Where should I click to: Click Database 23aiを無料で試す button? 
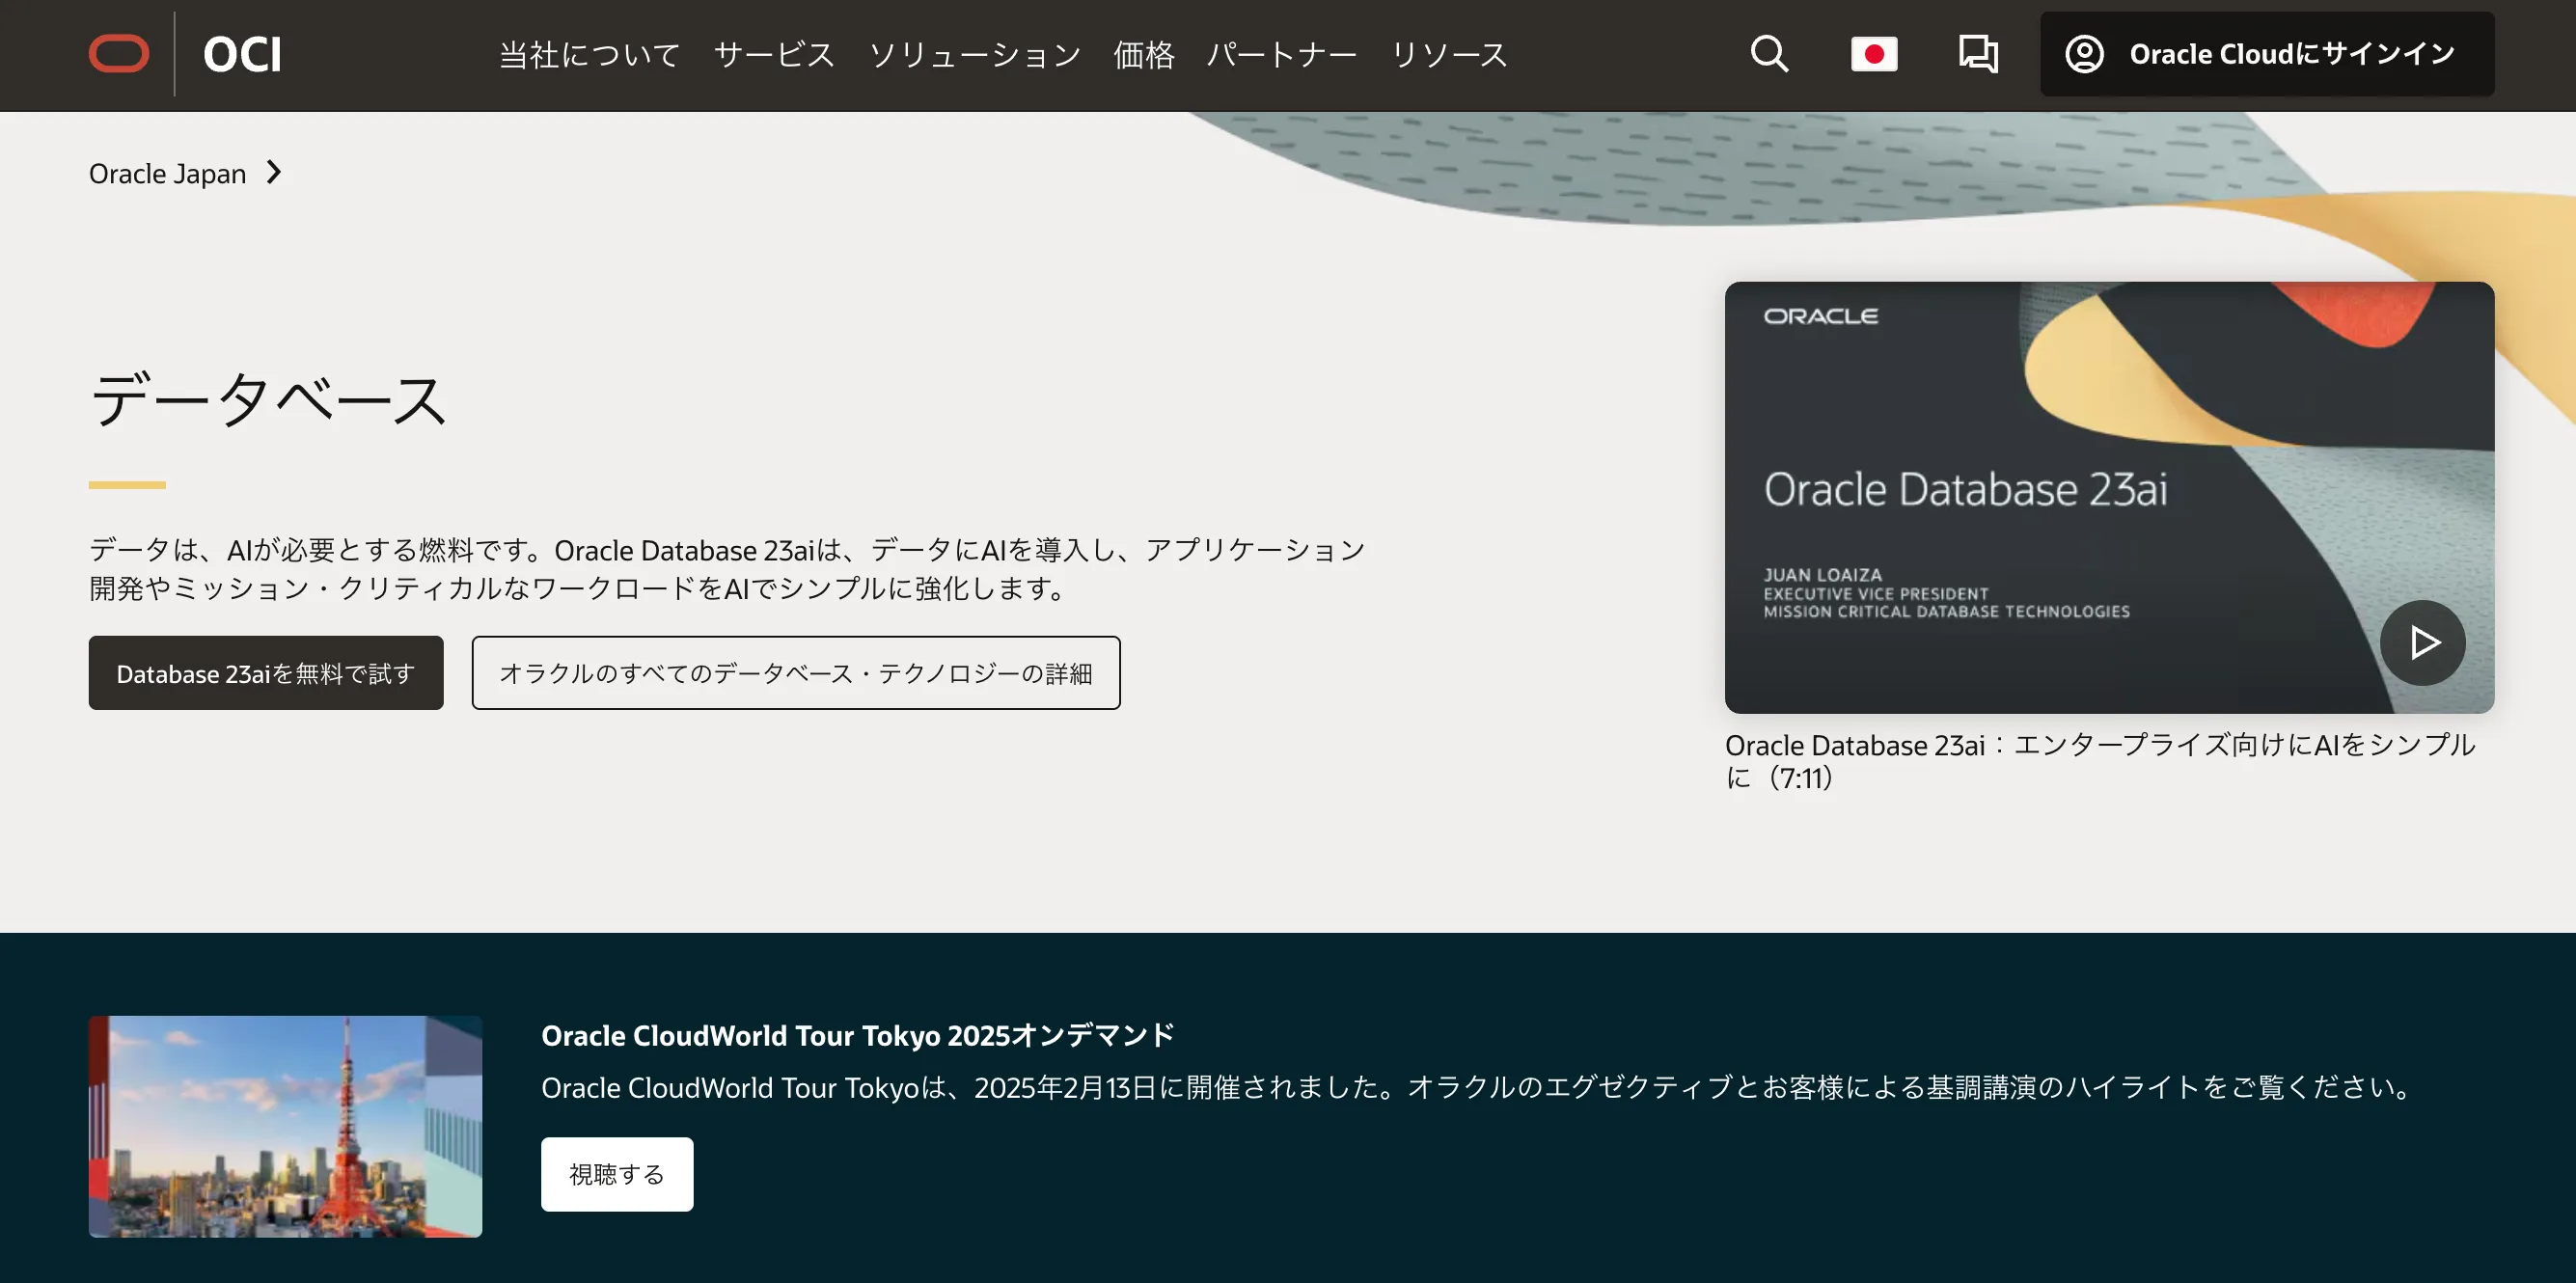pos(266,673)
